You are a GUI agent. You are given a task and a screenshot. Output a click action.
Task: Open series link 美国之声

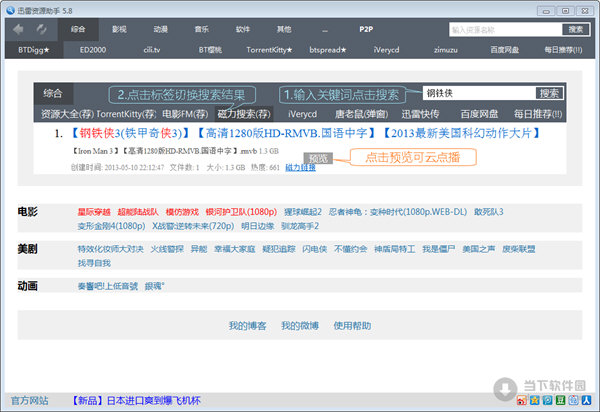pyautogui.click(x=478, y=249)
